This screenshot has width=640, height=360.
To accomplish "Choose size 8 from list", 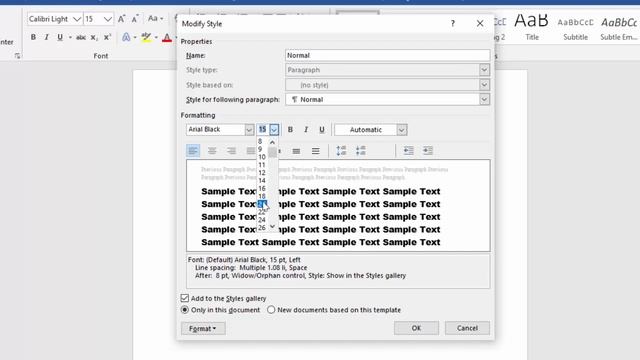I will [x=260, y=142].
